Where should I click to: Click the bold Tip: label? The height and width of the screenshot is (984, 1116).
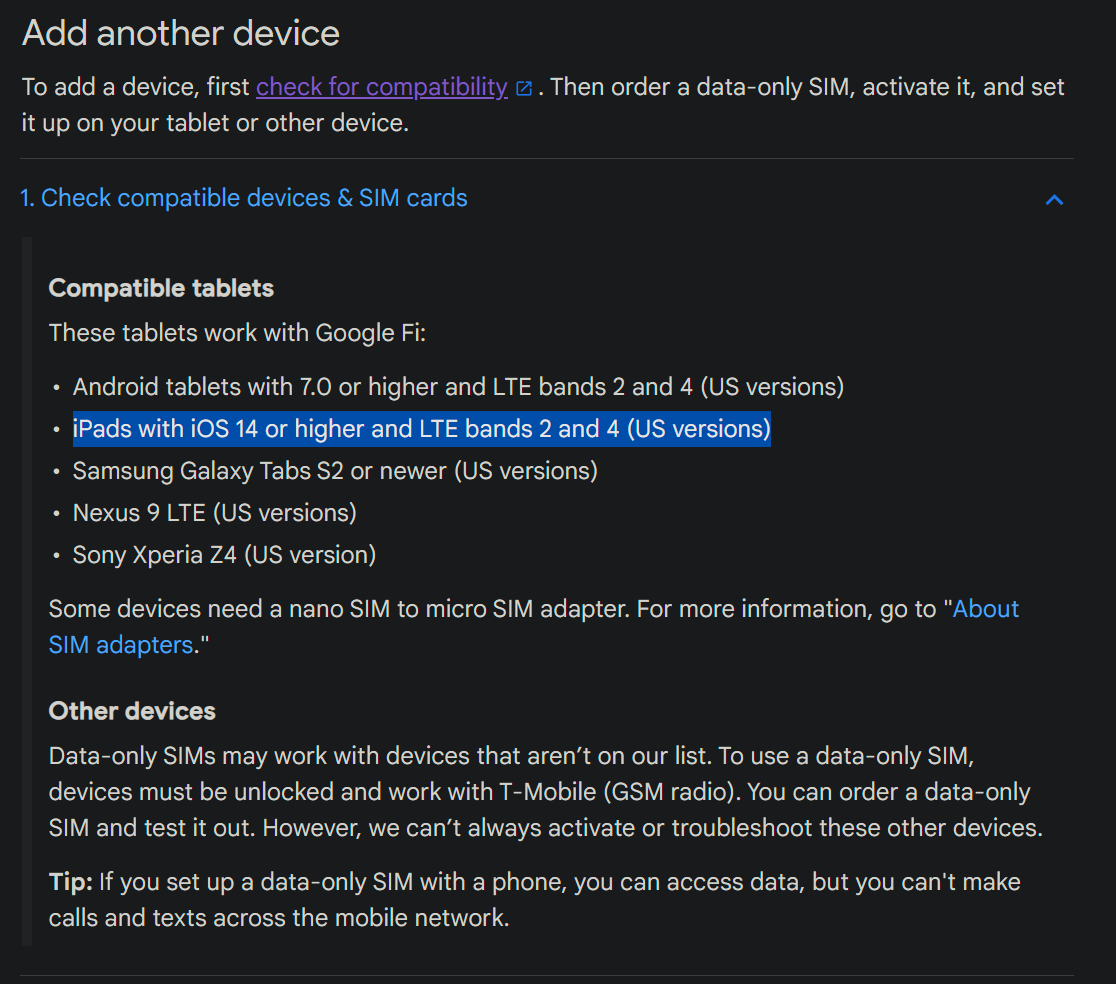(70, 882)
